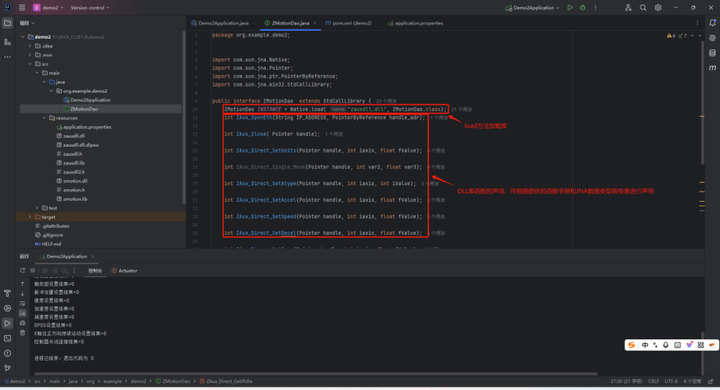Screen dimensions: 720x390
Task: Toggle scroll to end in console
Action: click(22, 313)
